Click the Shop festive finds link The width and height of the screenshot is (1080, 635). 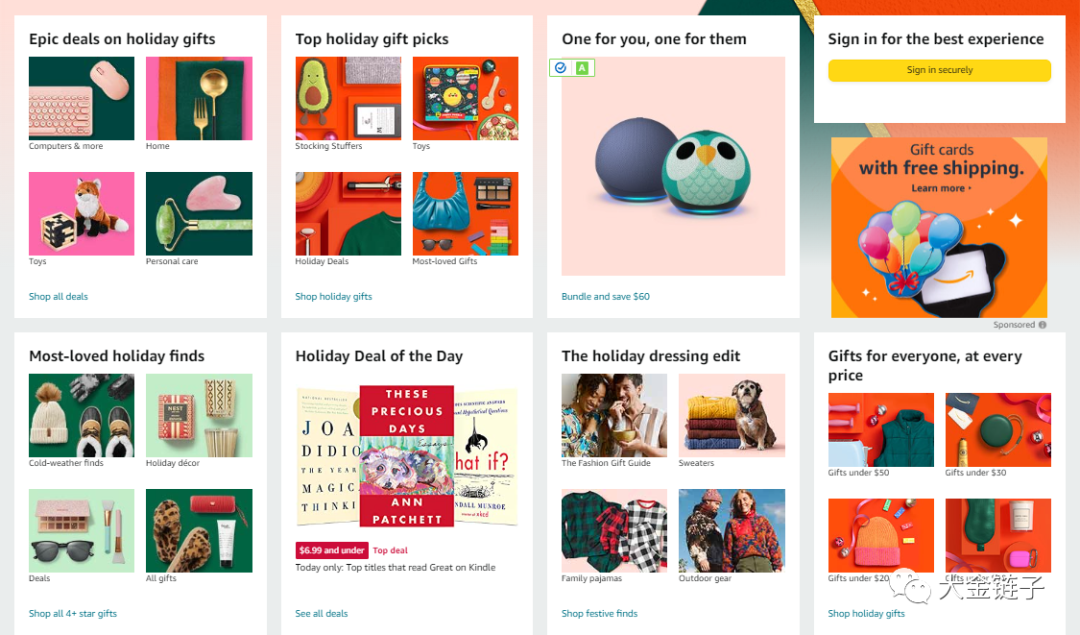[599, 614]
